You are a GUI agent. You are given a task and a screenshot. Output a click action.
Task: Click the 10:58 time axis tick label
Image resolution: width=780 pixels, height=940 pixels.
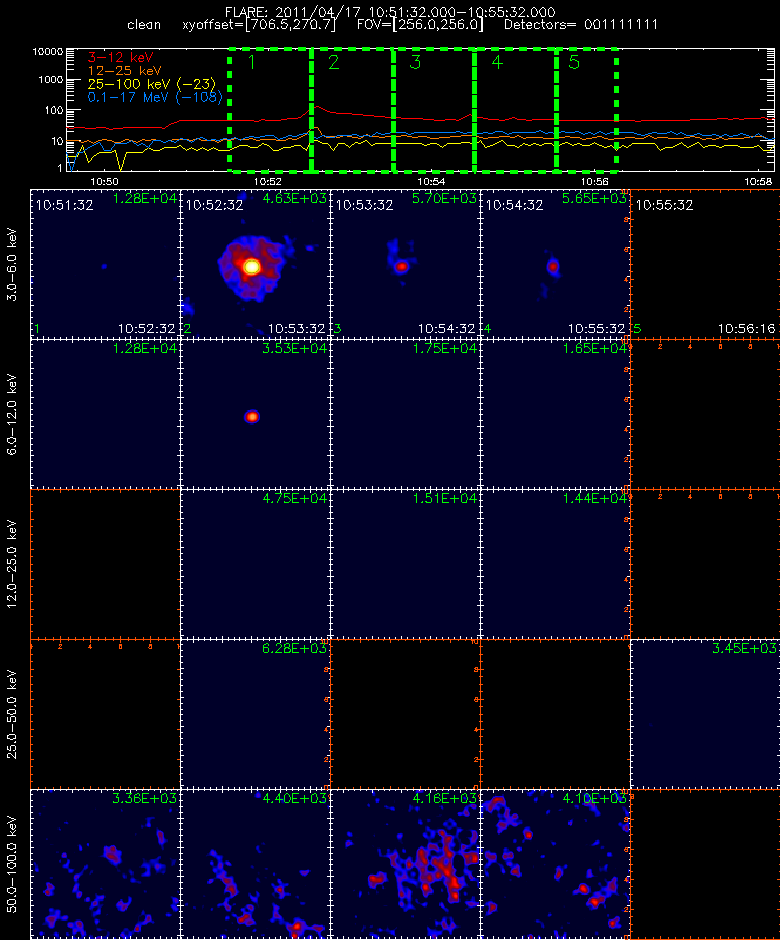pyautogui.click(x=758, y=182)
